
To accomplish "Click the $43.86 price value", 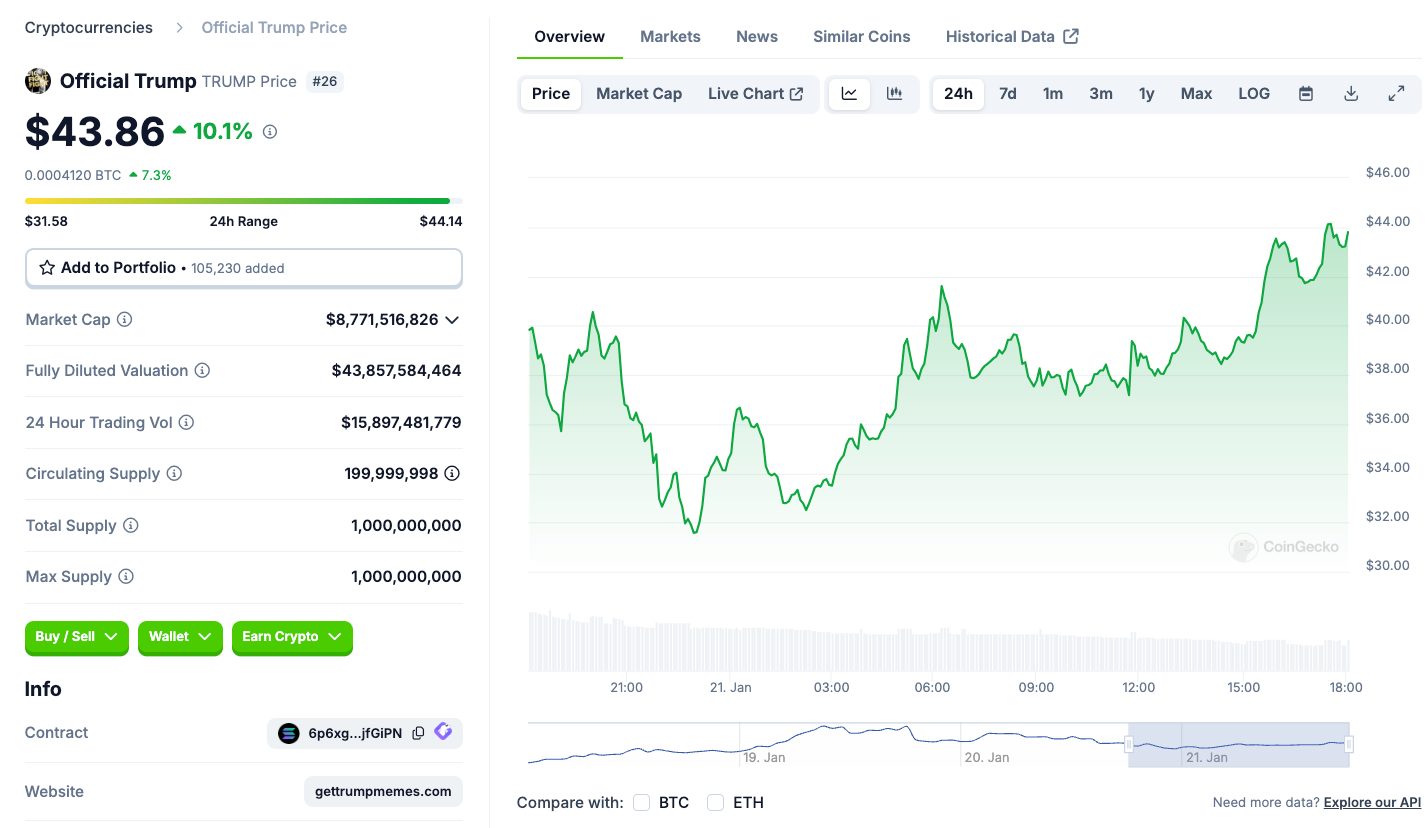I will [x=95, y=131].
